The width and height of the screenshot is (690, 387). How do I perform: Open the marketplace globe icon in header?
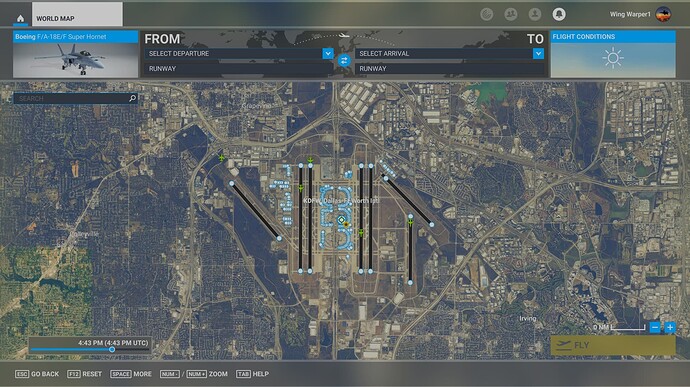point(487,14)
